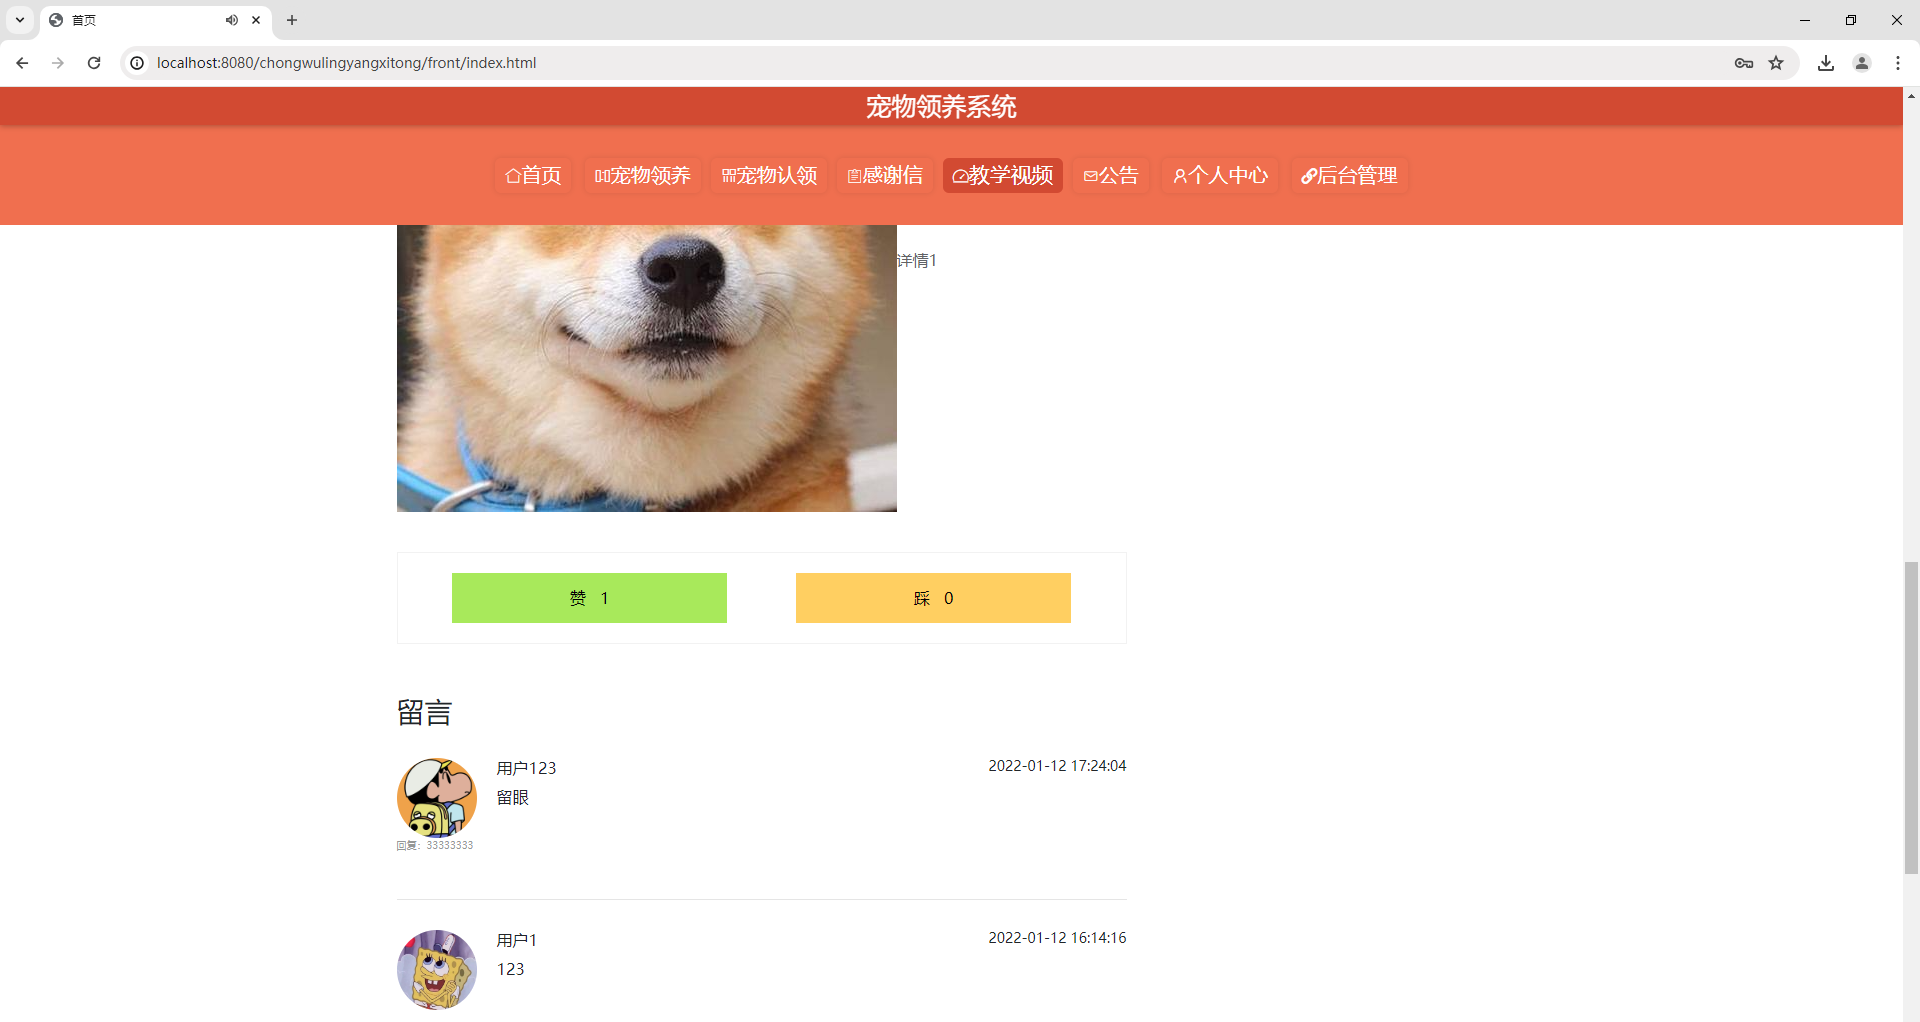The width and height of the screenshot is (1920, 1022).
Task: Click the forward navigation arrow
Action: 58,63
